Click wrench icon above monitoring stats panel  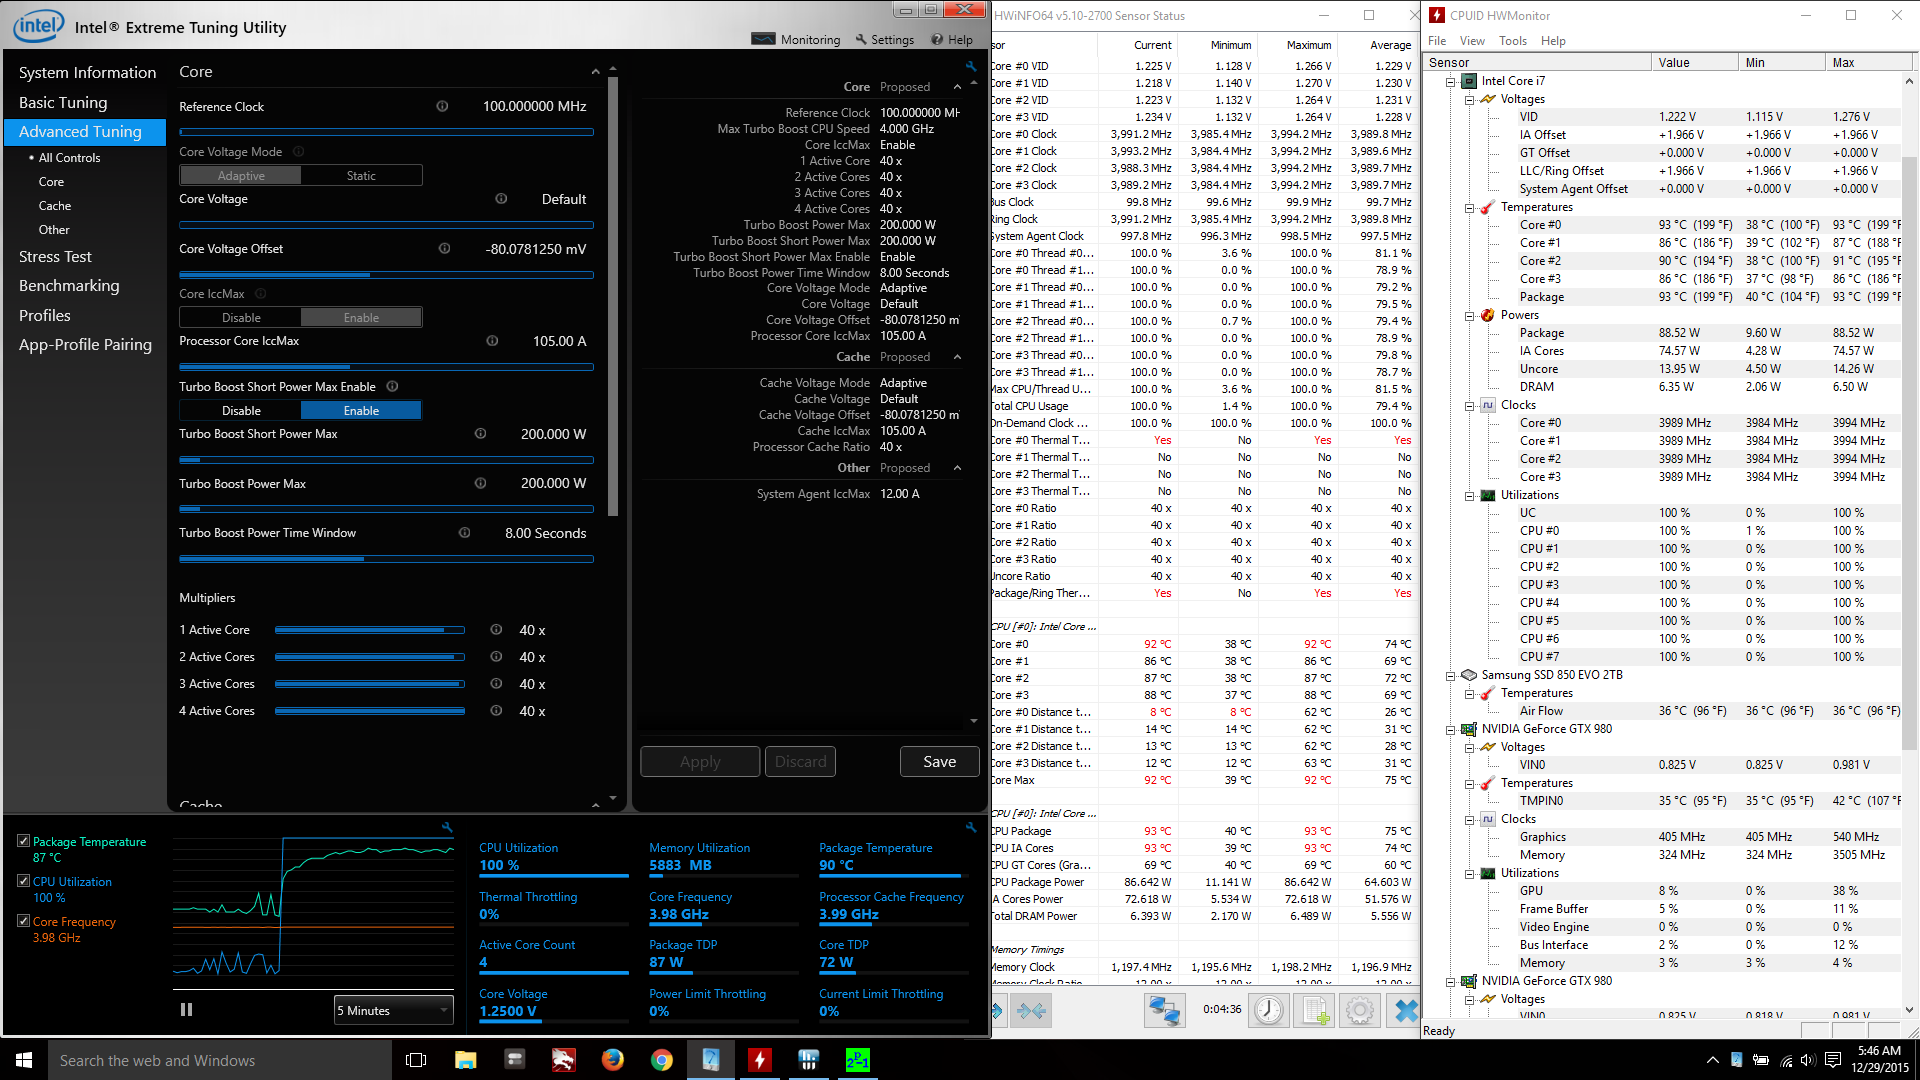pos(970,827)
